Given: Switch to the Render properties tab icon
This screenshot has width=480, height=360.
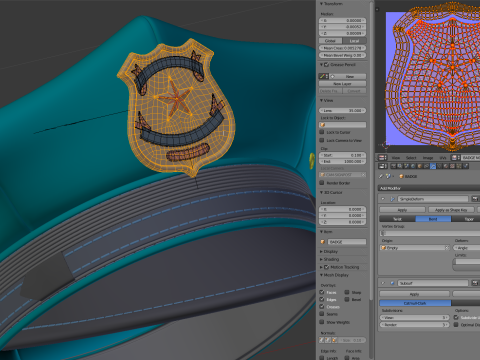Looking at the screenshot, I should click(x=394, y=166).
